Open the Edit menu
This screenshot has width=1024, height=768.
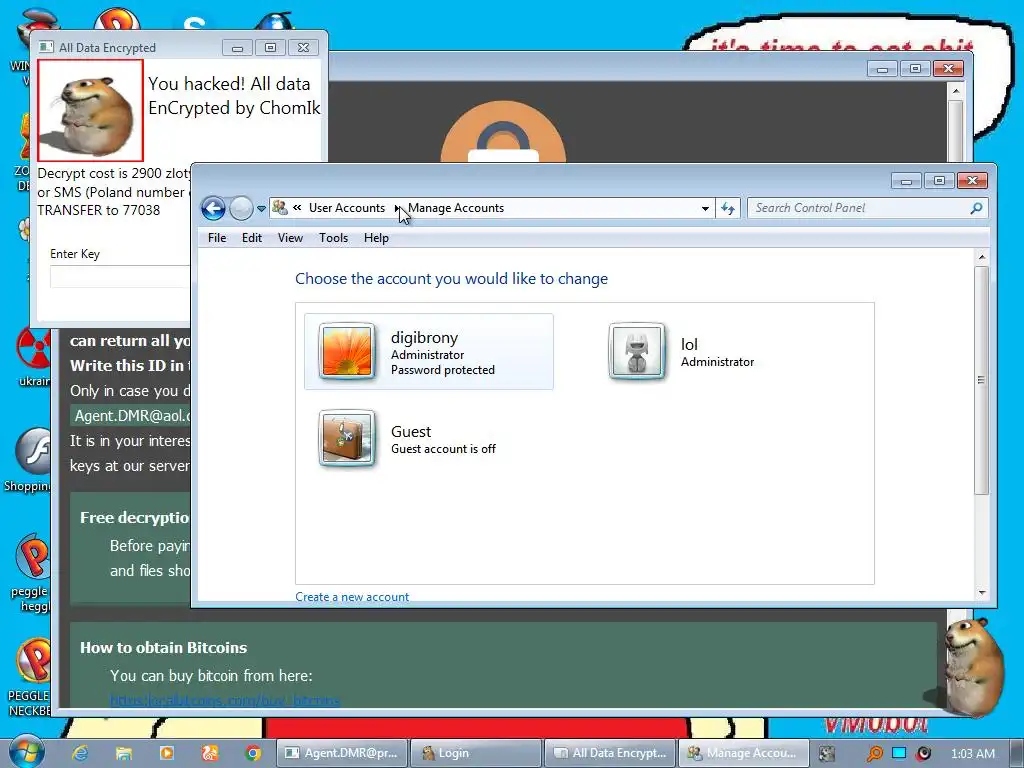pos(251,238)
